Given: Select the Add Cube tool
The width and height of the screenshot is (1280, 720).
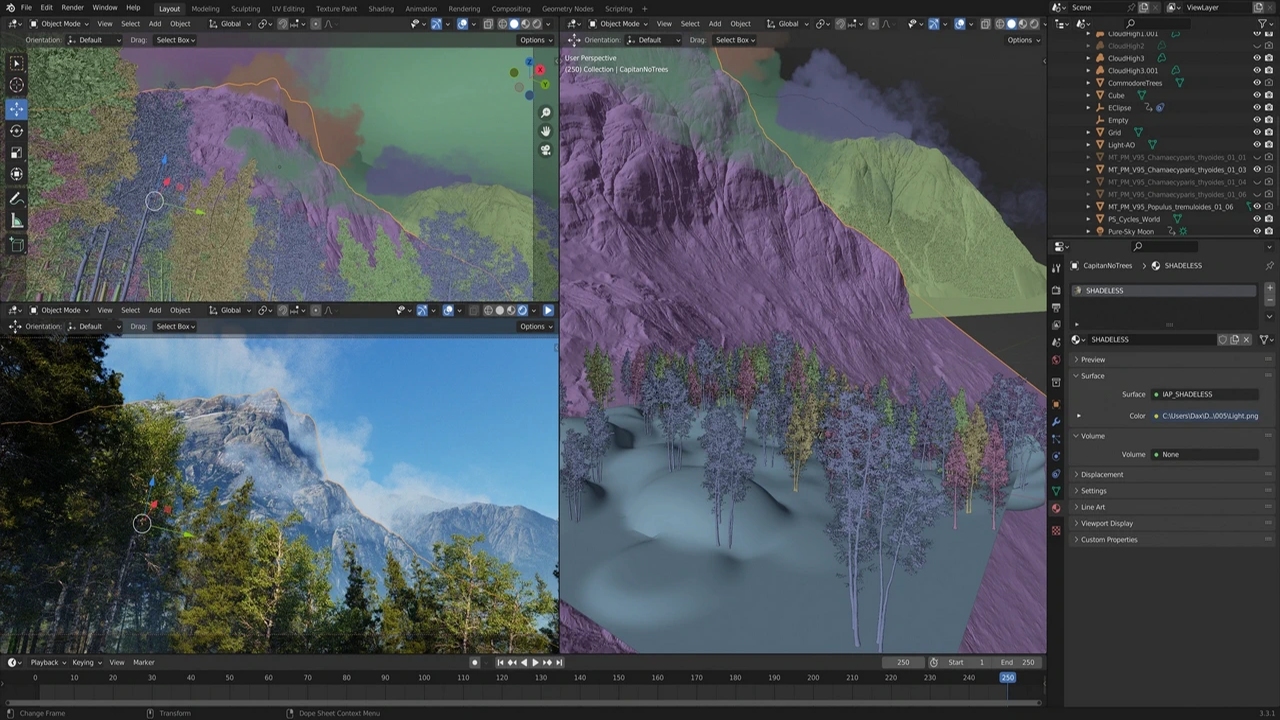Looking at the screenshot, I should click(17, 244).
